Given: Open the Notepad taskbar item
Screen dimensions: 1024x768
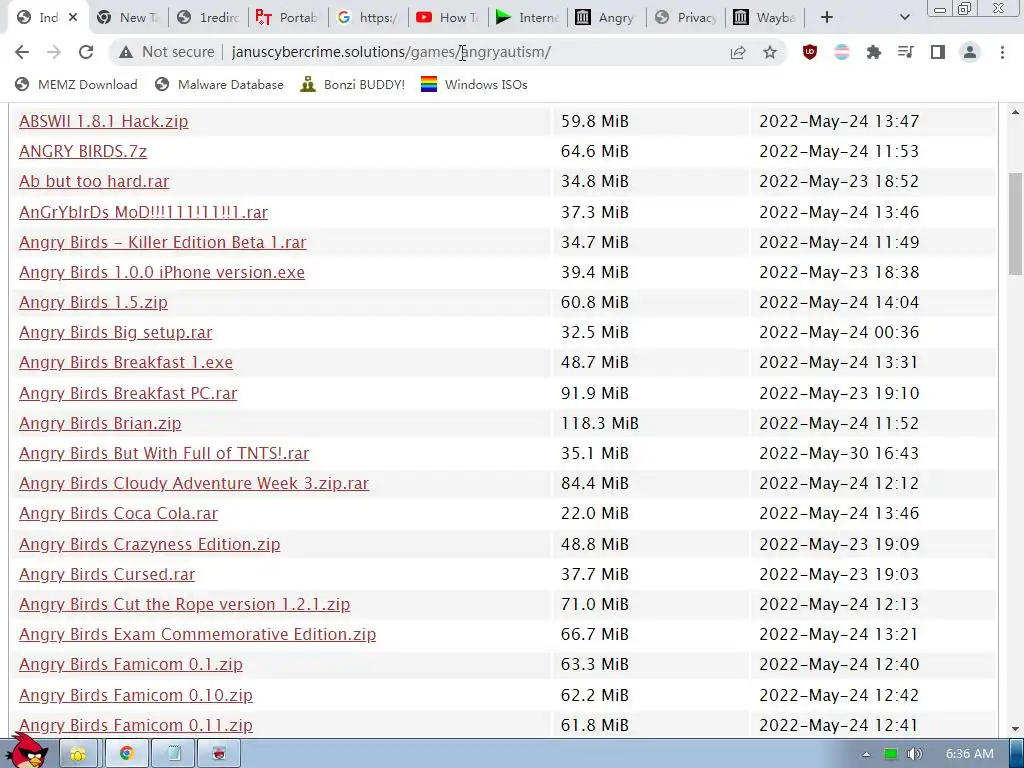Looking at the screenshot, I should pyautogui.click(x=174, y=754).
